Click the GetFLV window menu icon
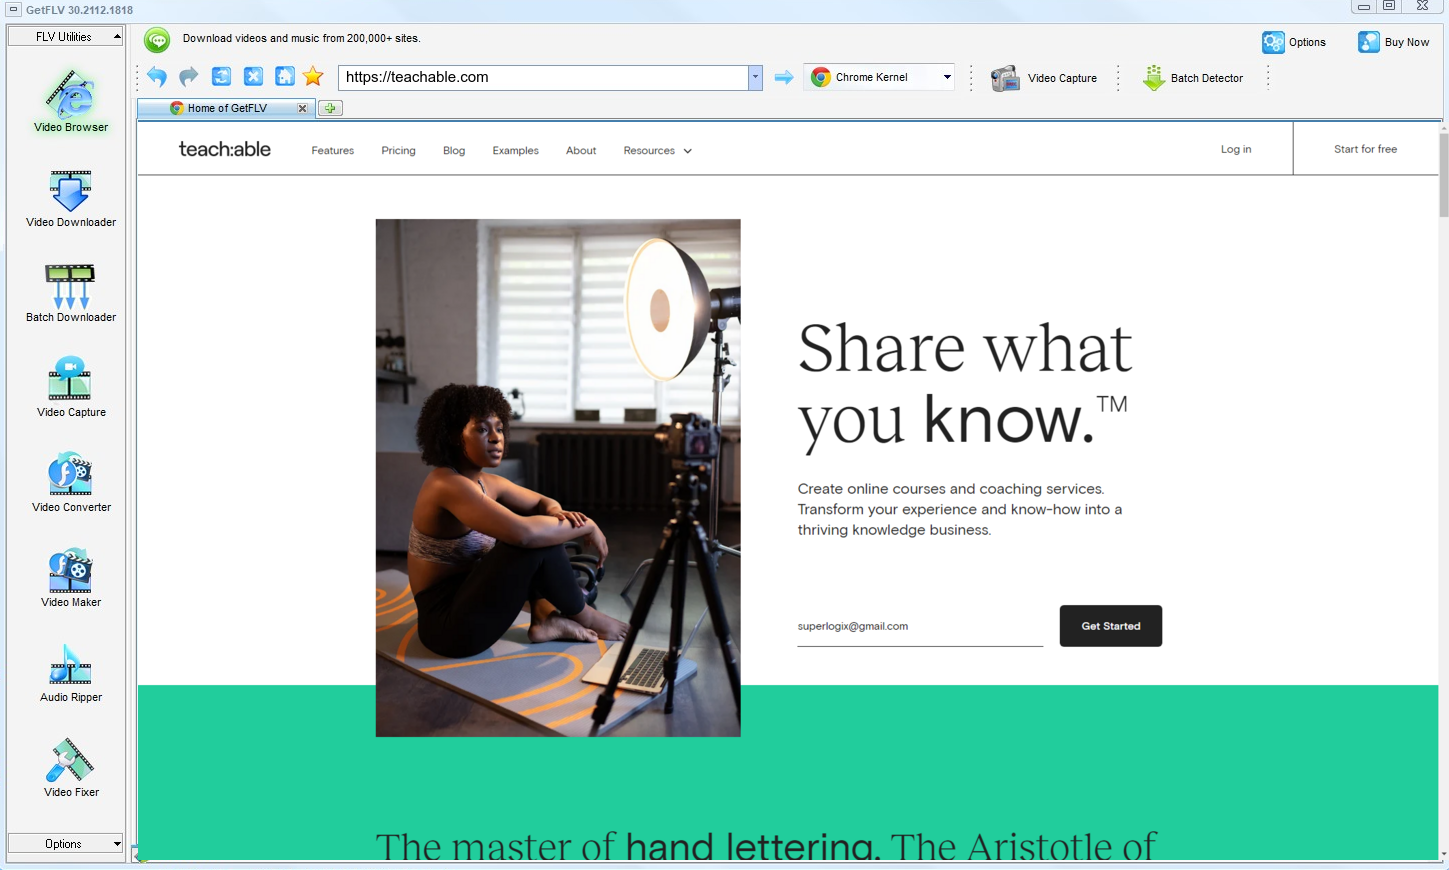 (x=13, y=10)
